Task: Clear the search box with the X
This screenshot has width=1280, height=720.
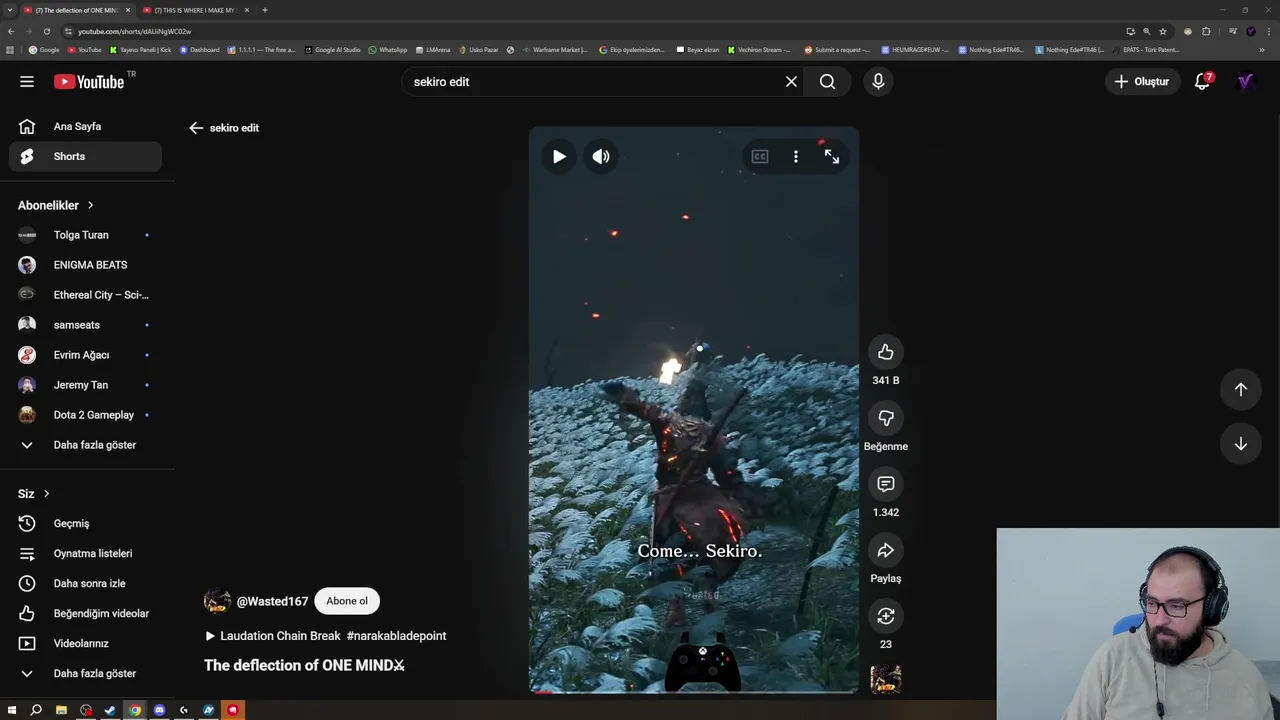Action: [x=791, y=82]
